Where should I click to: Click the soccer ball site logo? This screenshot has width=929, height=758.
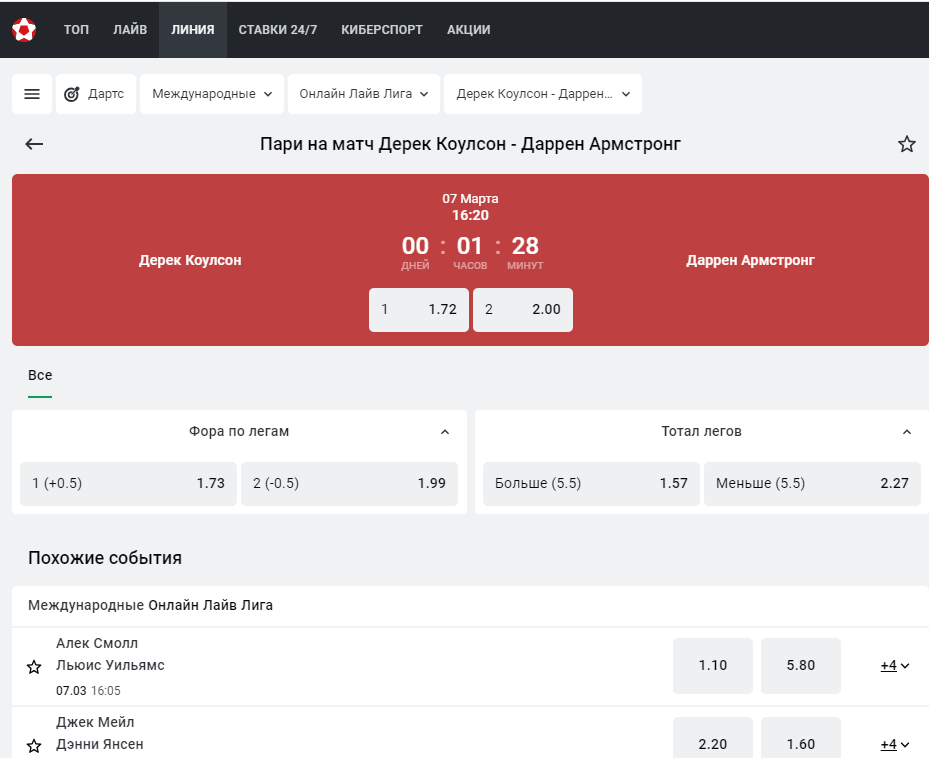point(24,29)
